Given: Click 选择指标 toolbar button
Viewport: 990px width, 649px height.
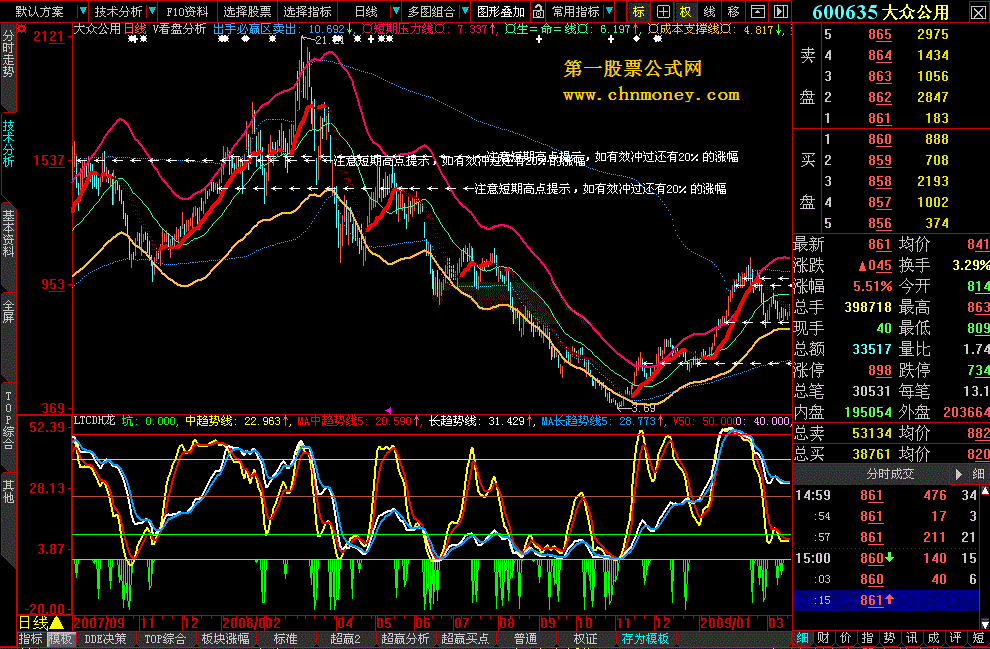Looking at the screenshot, I should 307,11.
